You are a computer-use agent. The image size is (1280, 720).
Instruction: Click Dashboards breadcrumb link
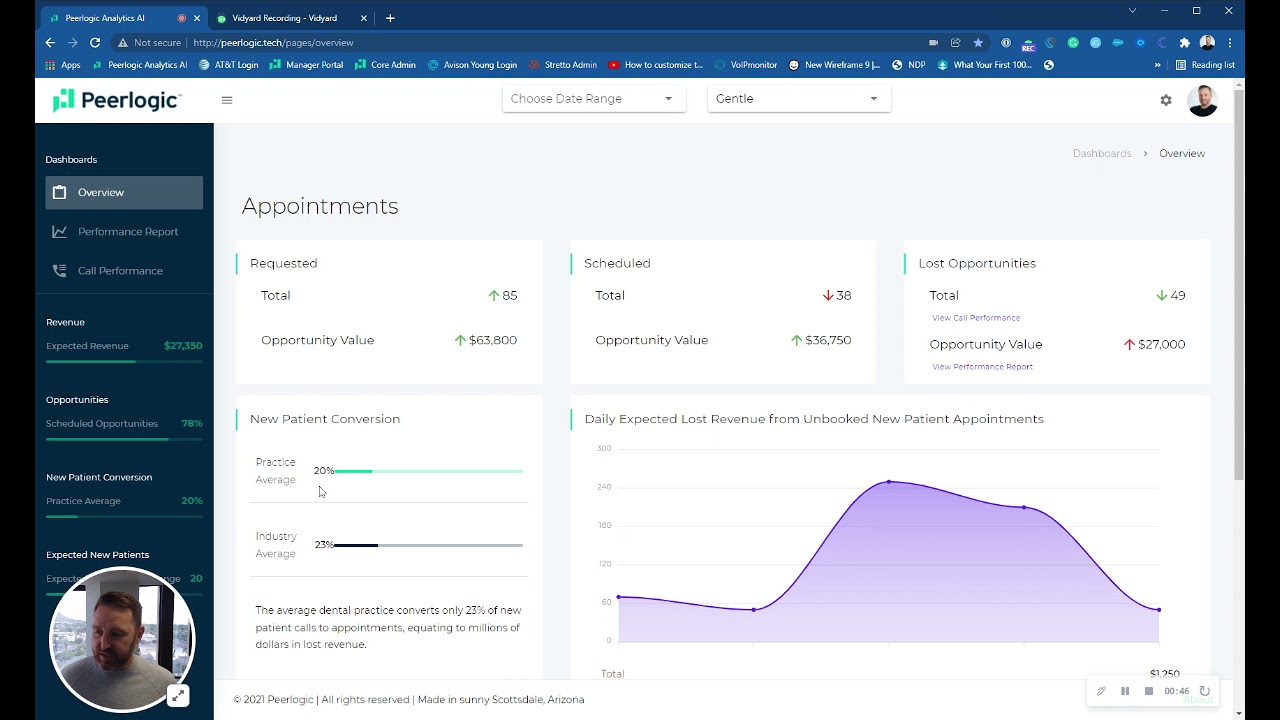tap(1102, 153)
